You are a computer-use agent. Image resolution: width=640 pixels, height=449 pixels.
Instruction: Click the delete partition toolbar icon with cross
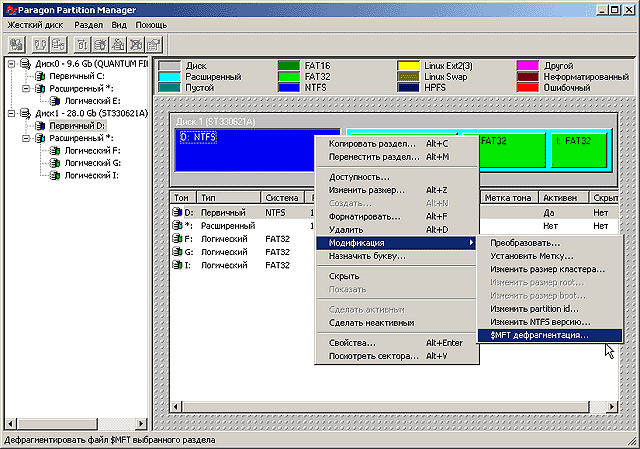point(136,44)
